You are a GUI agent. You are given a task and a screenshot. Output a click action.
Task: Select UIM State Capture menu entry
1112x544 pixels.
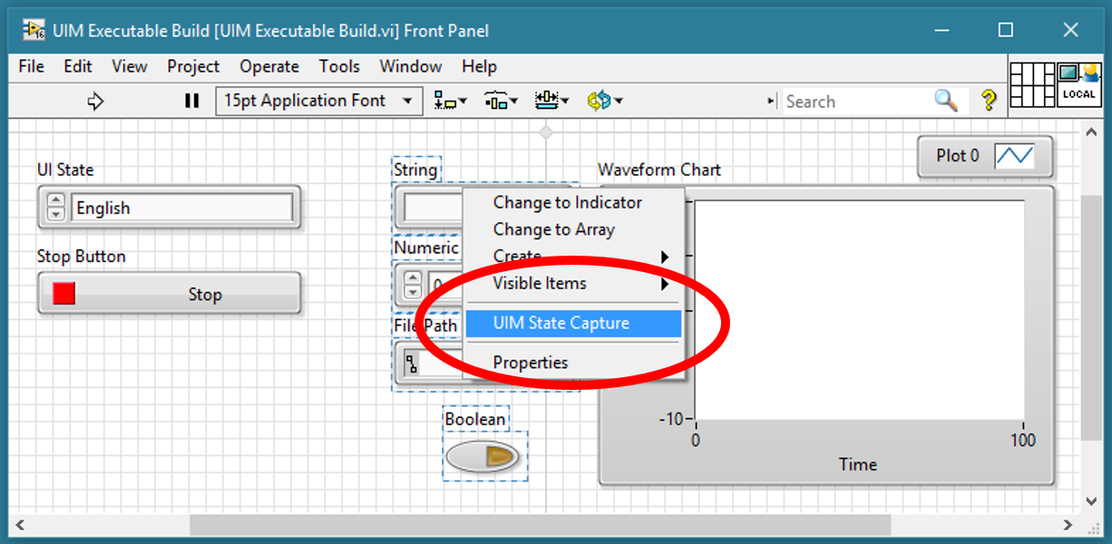point(561,323)
